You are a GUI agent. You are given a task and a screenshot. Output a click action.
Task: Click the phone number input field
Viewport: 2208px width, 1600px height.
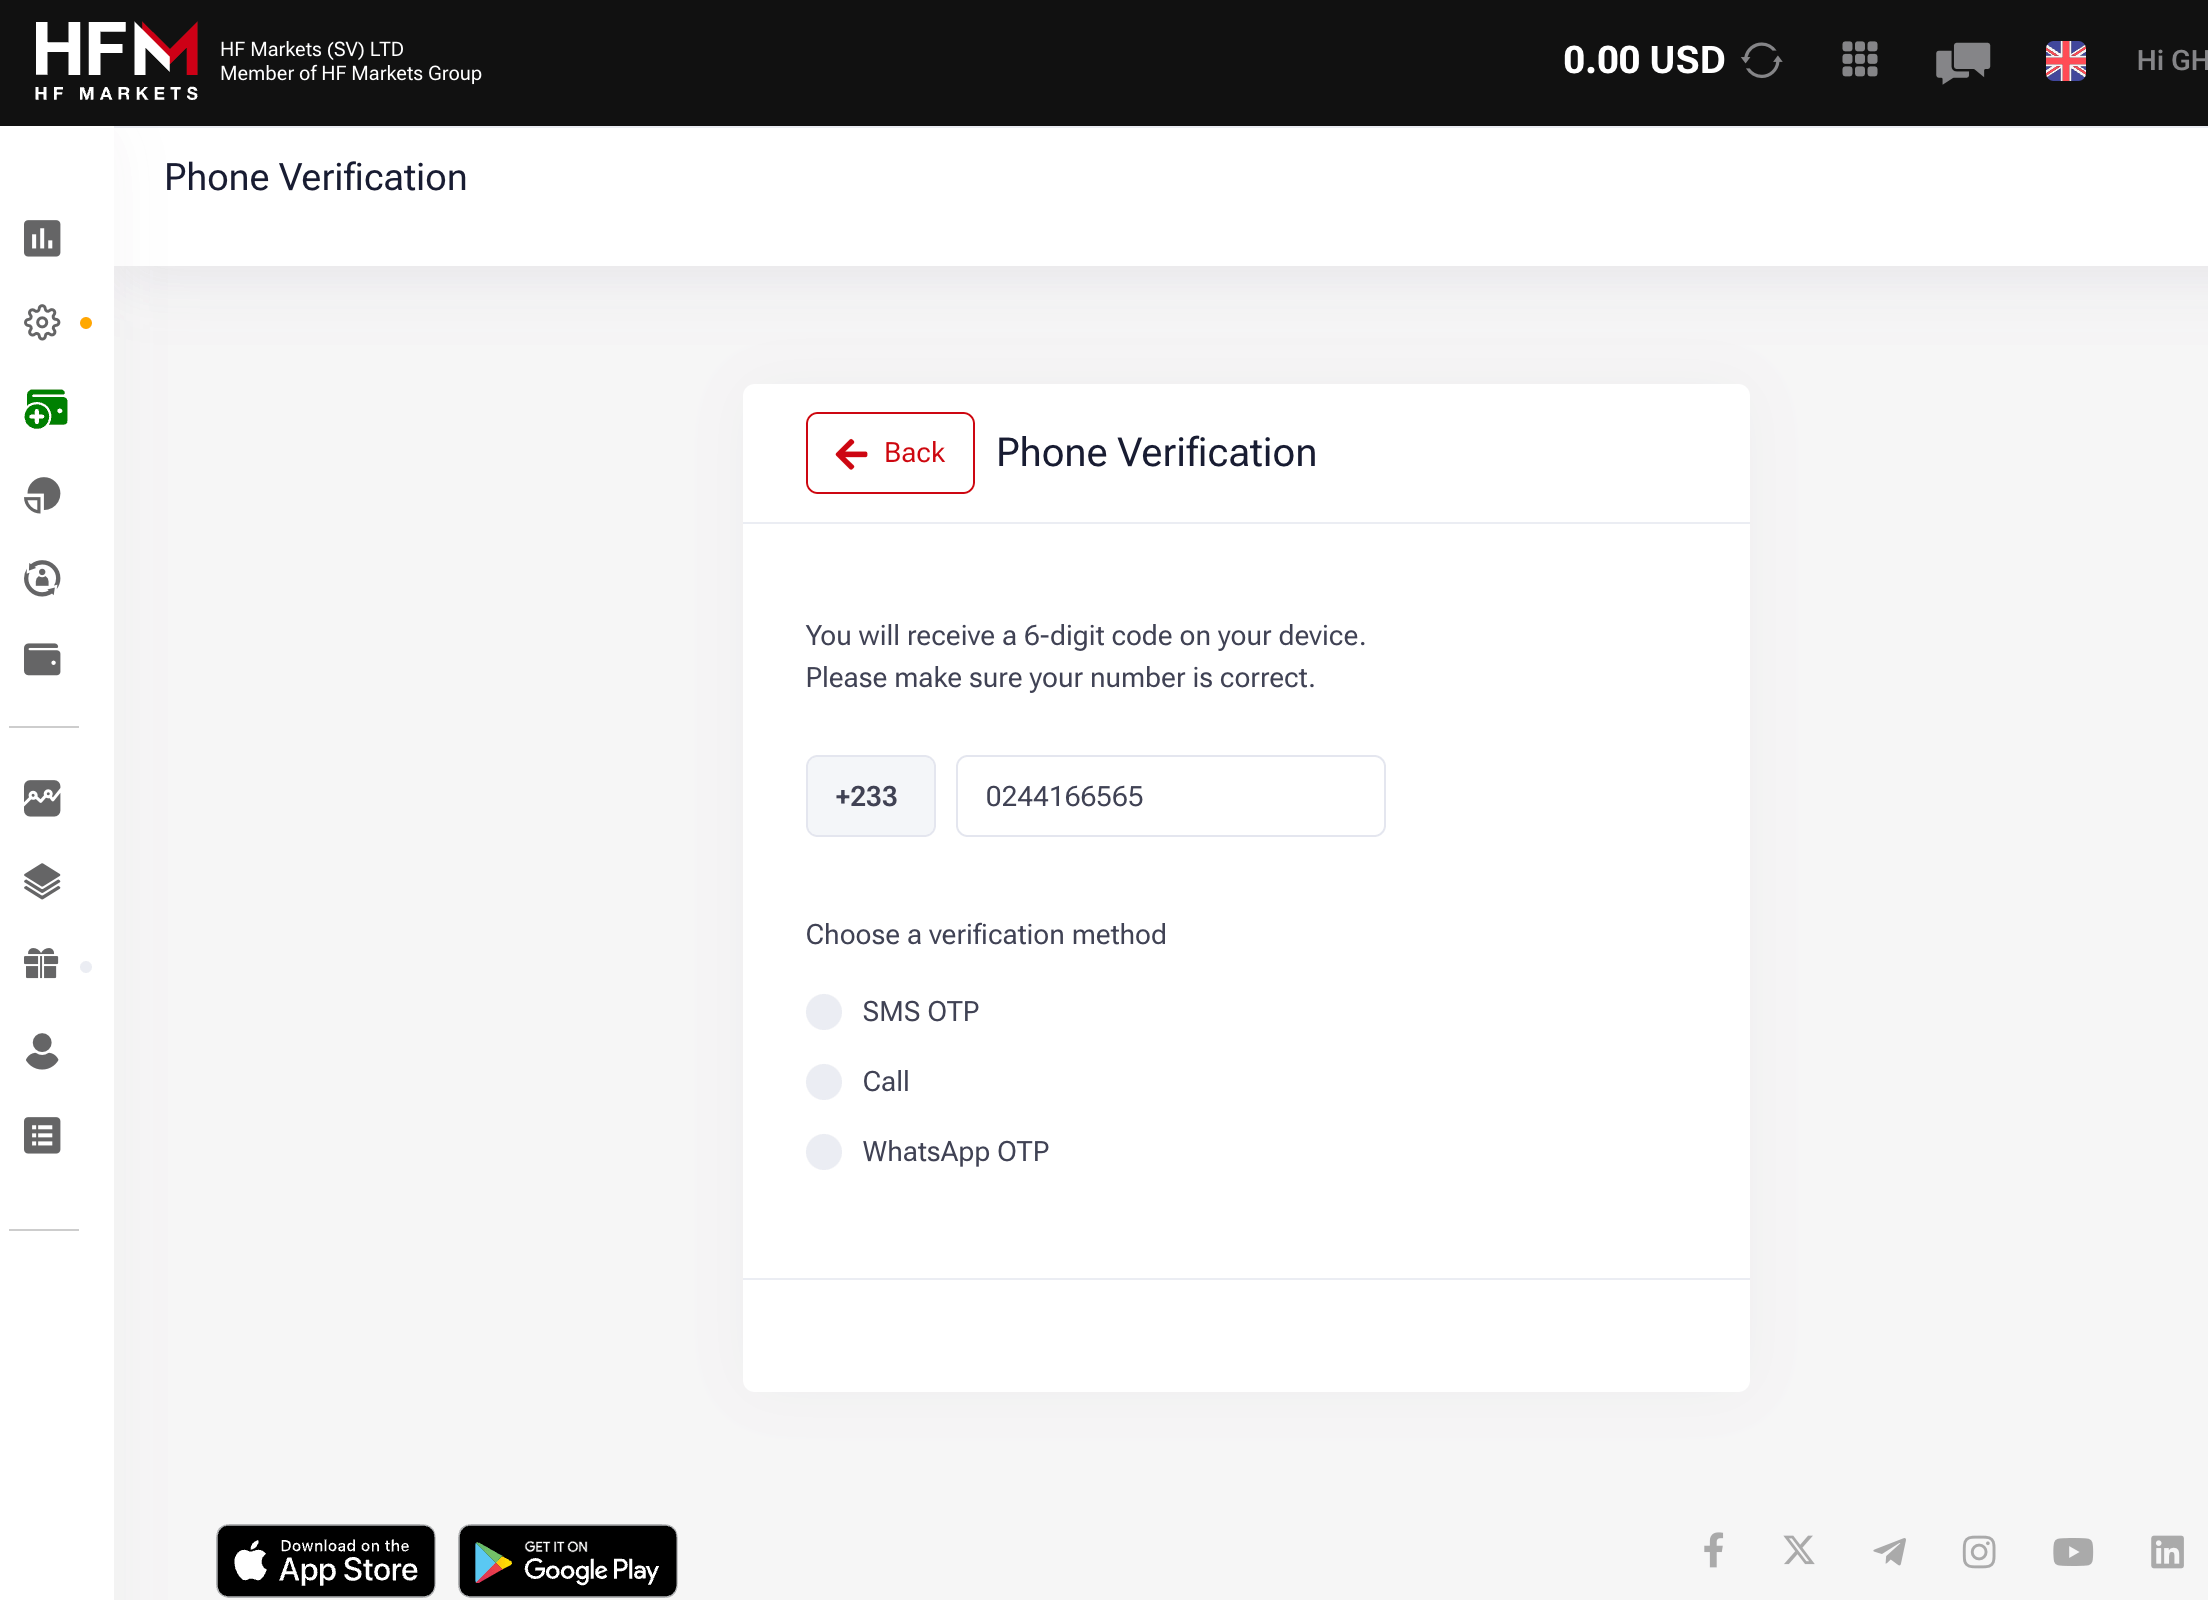(1169, 796)
